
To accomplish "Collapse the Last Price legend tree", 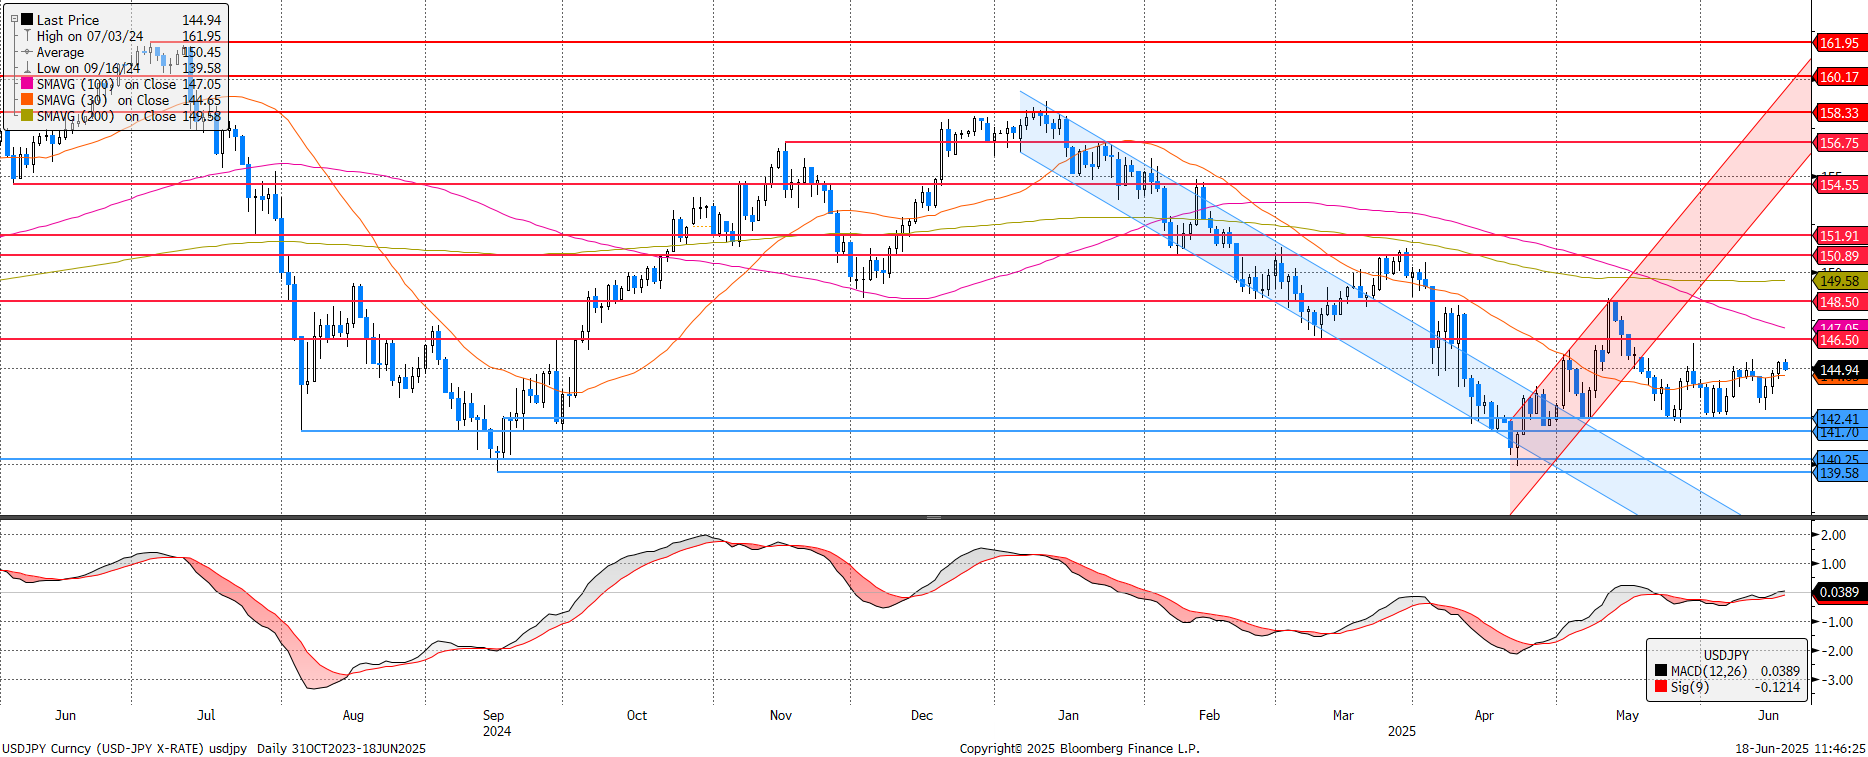I will [14, 20].
